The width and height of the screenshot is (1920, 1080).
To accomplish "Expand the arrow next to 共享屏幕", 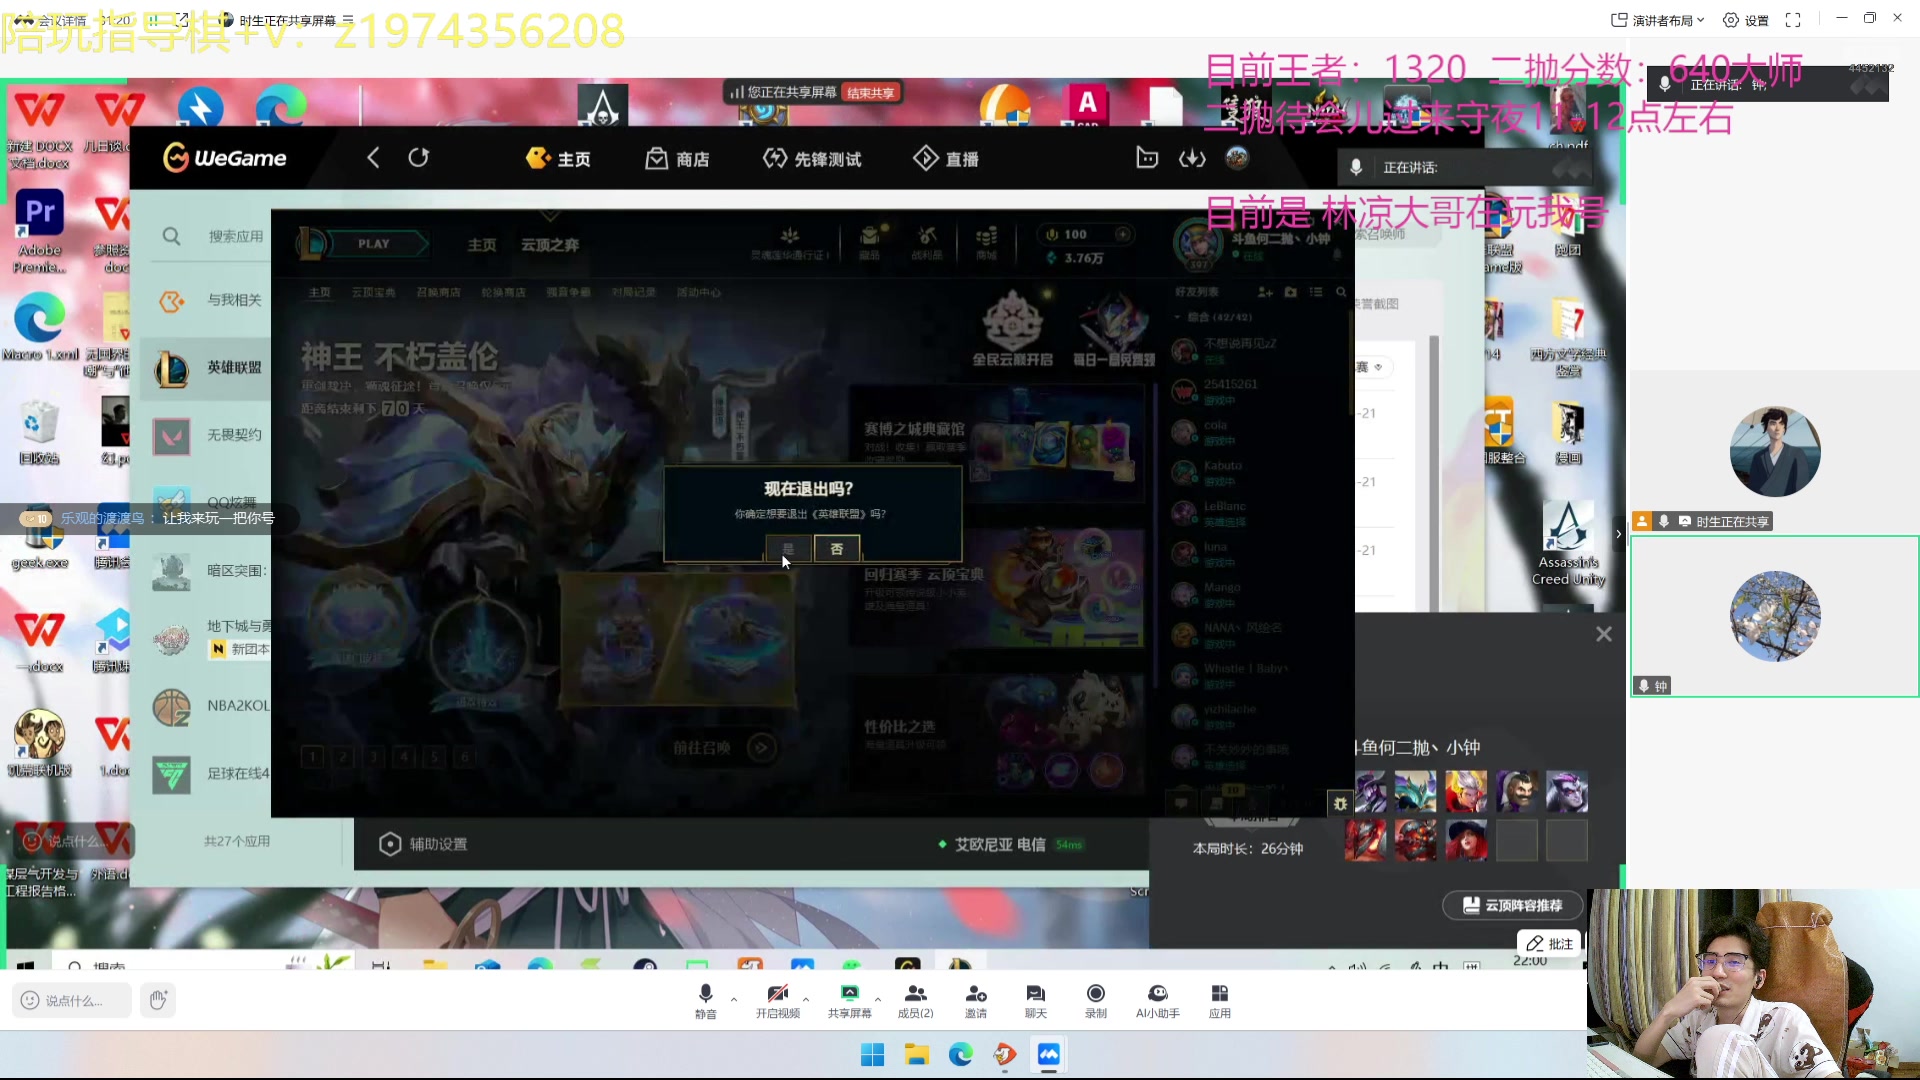I will tap(878, 999).
